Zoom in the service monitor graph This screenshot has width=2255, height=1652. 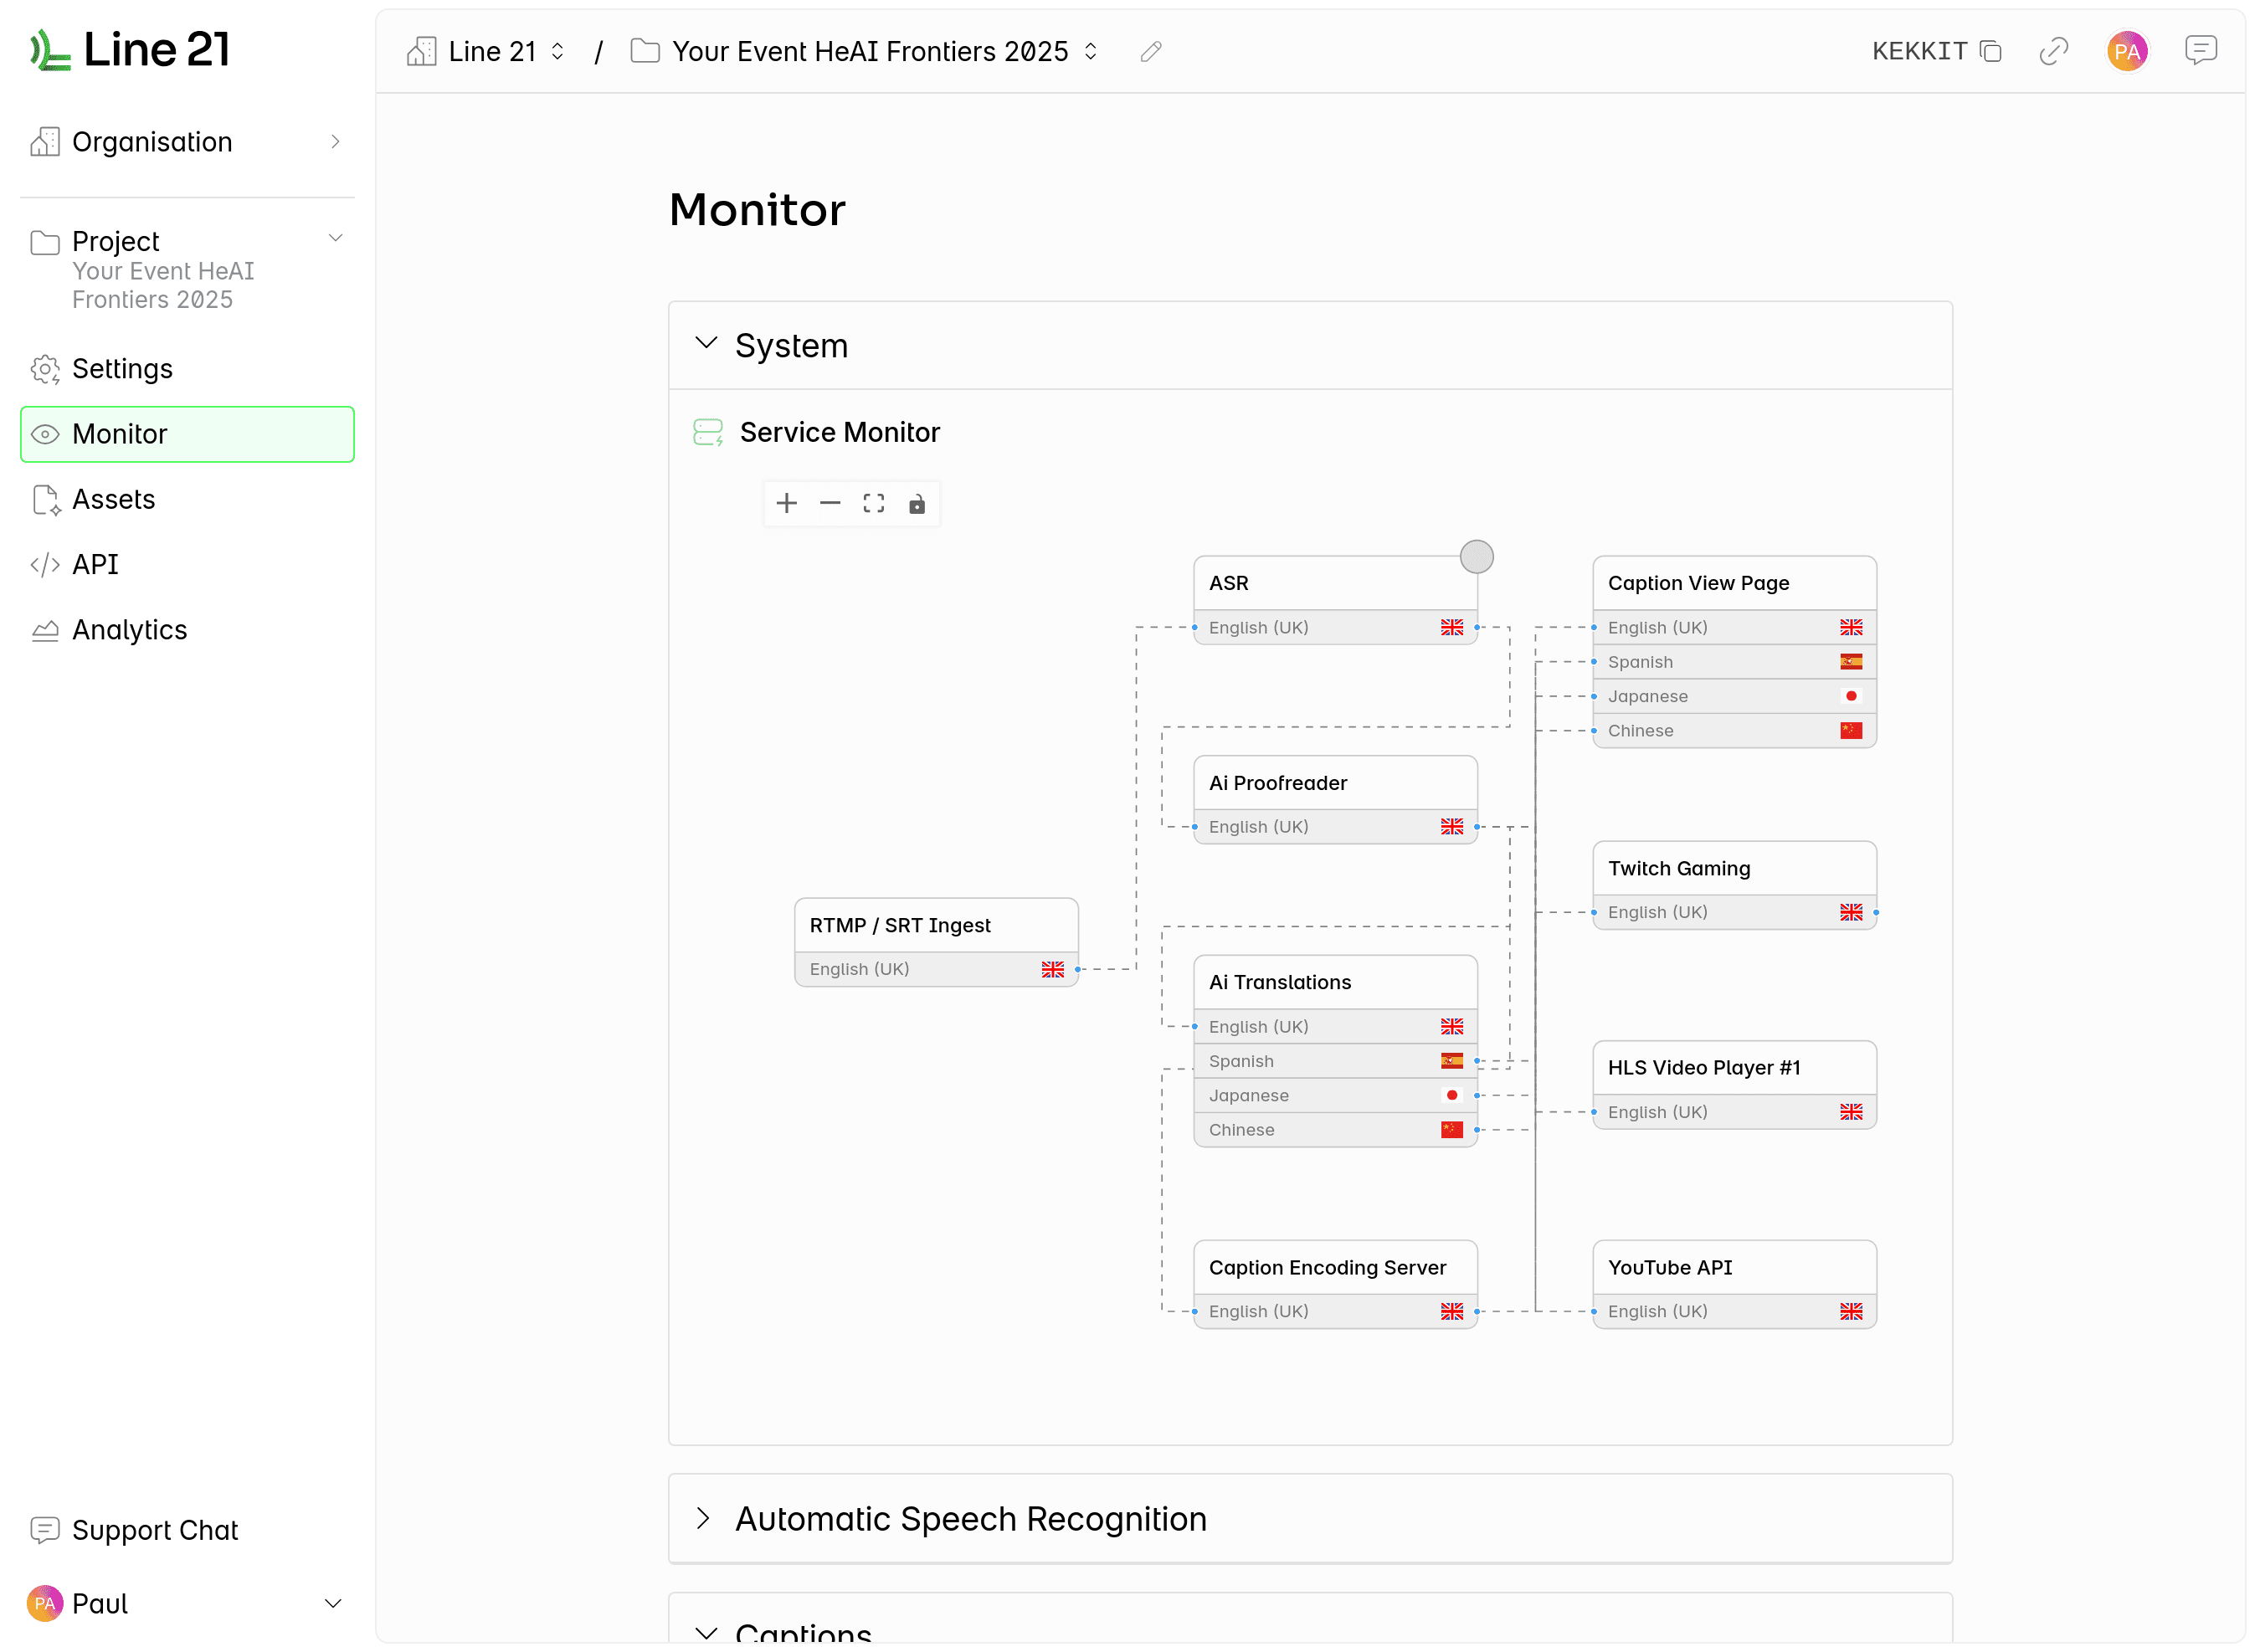point(787,503)
